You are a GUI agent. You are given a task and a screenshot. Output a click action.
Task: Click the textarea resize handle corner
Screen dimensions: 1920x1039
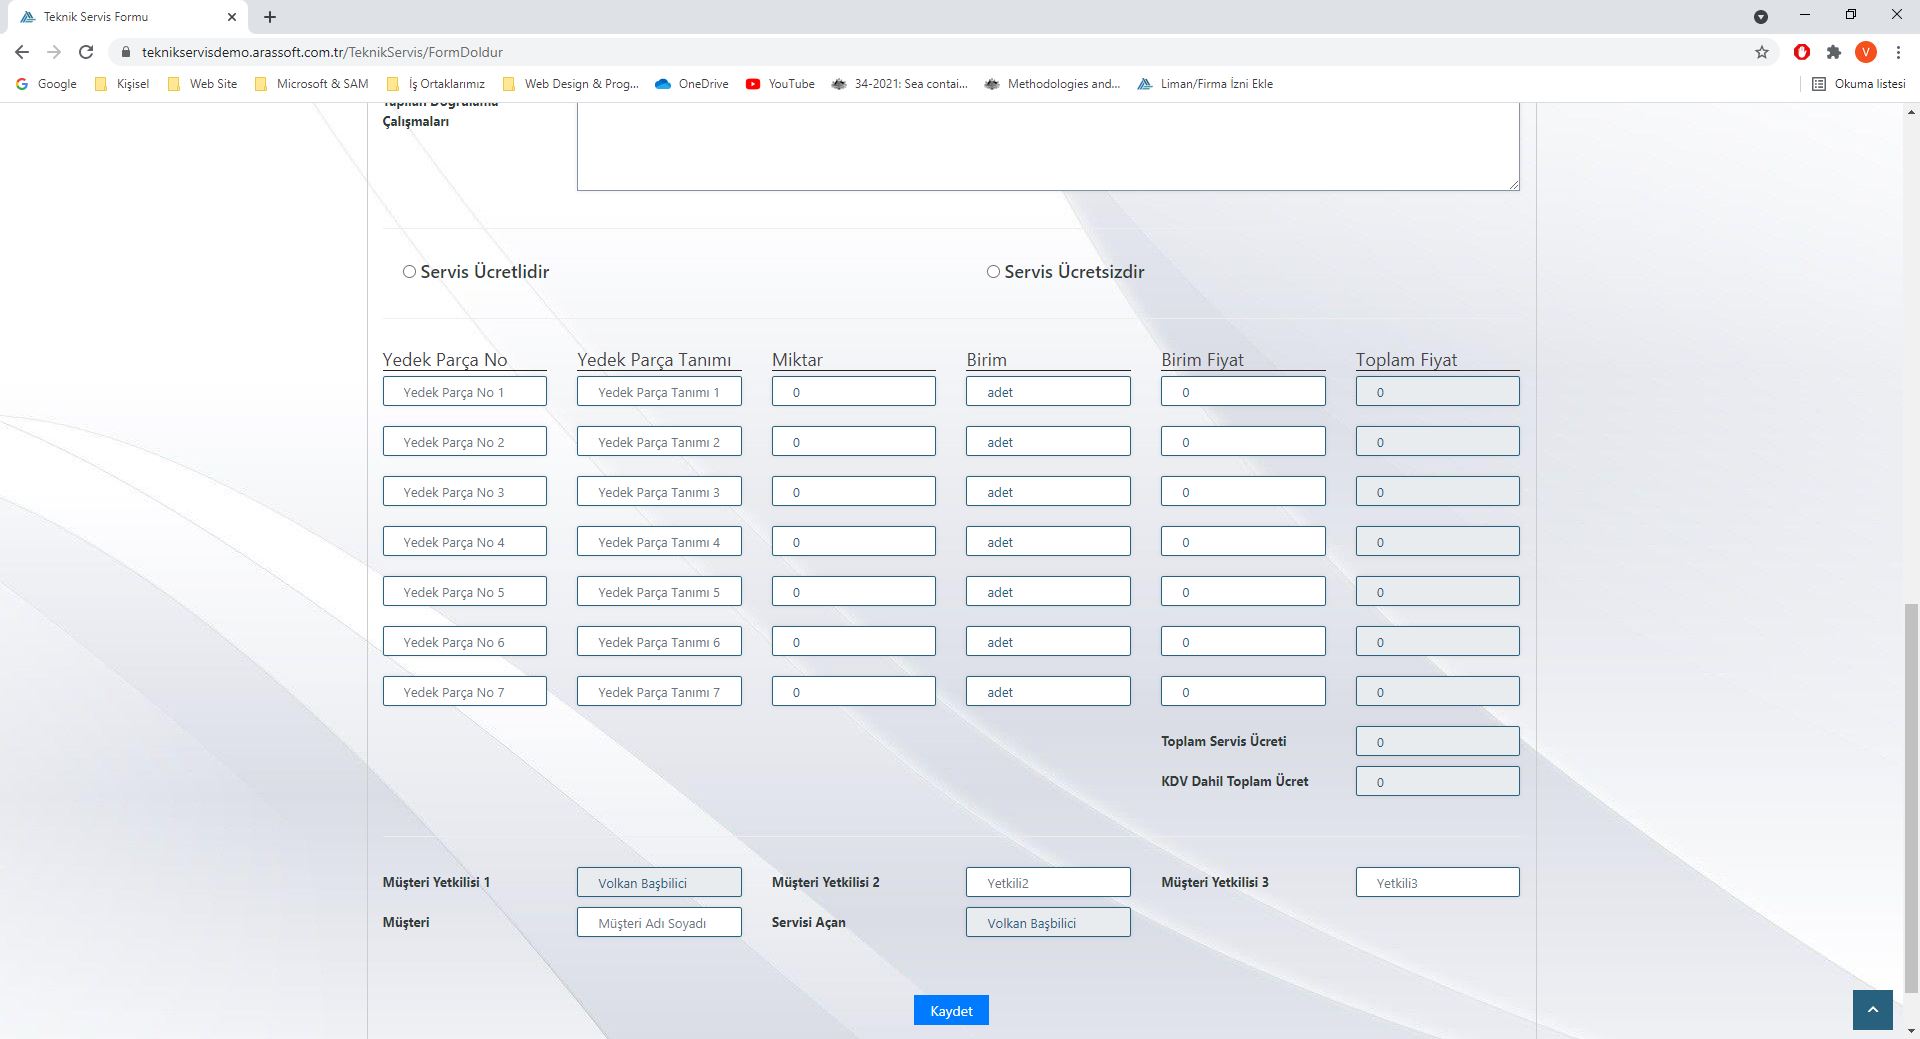coord(1514,184)
